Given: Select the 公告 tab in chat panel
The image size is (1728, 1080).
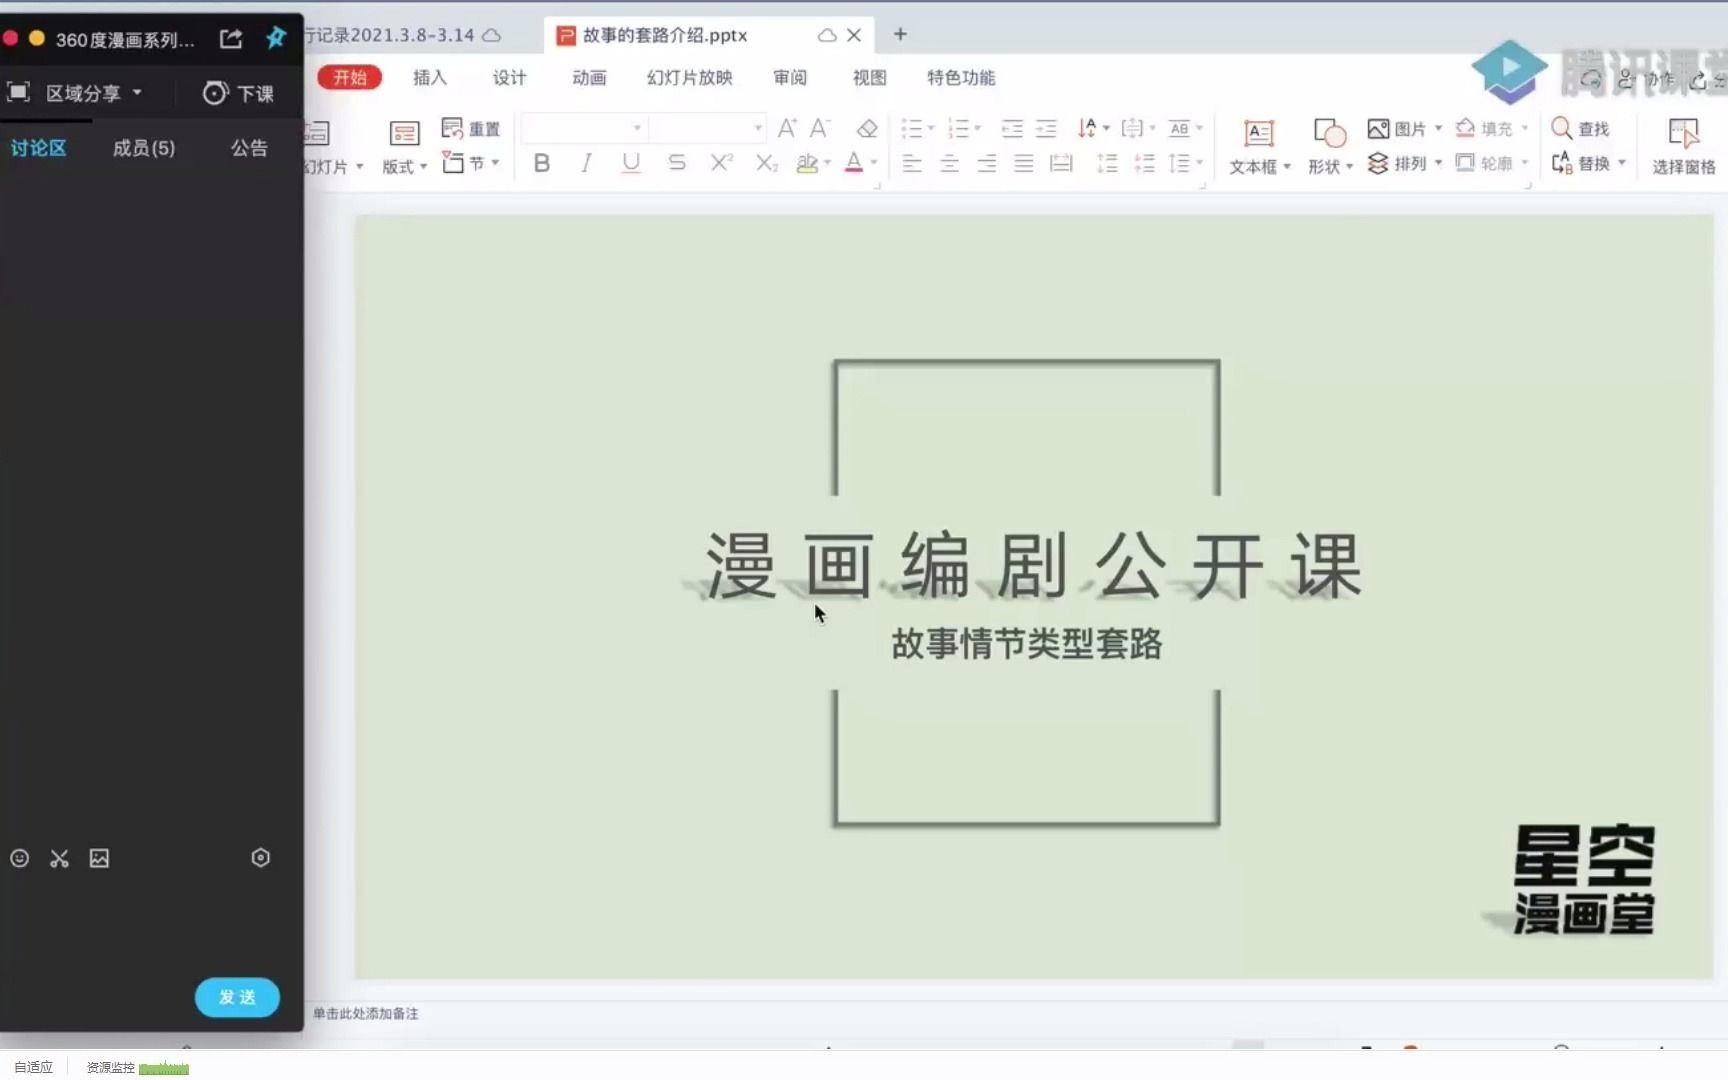Looking at the screenshot, I should (x=249, y=148).
